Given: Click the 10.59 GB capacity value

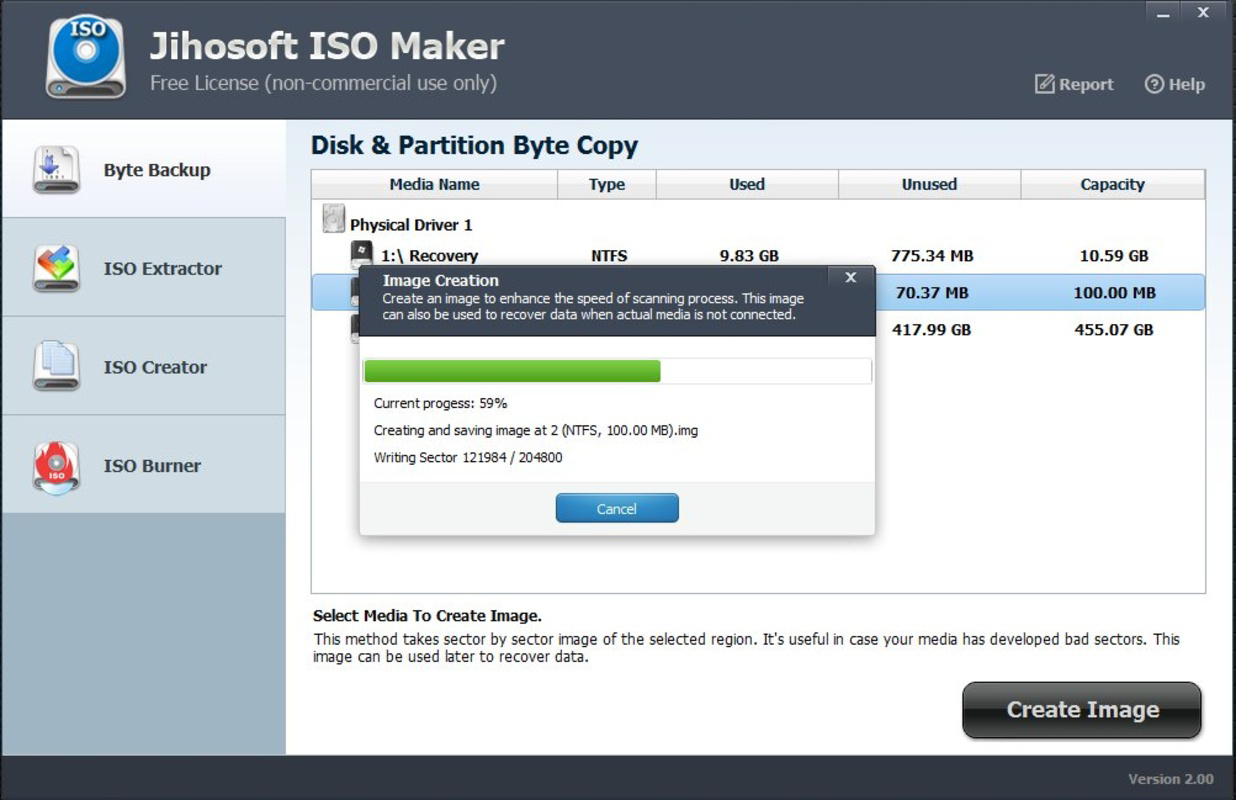Looking at the screenshot, I should [1114, 256].
